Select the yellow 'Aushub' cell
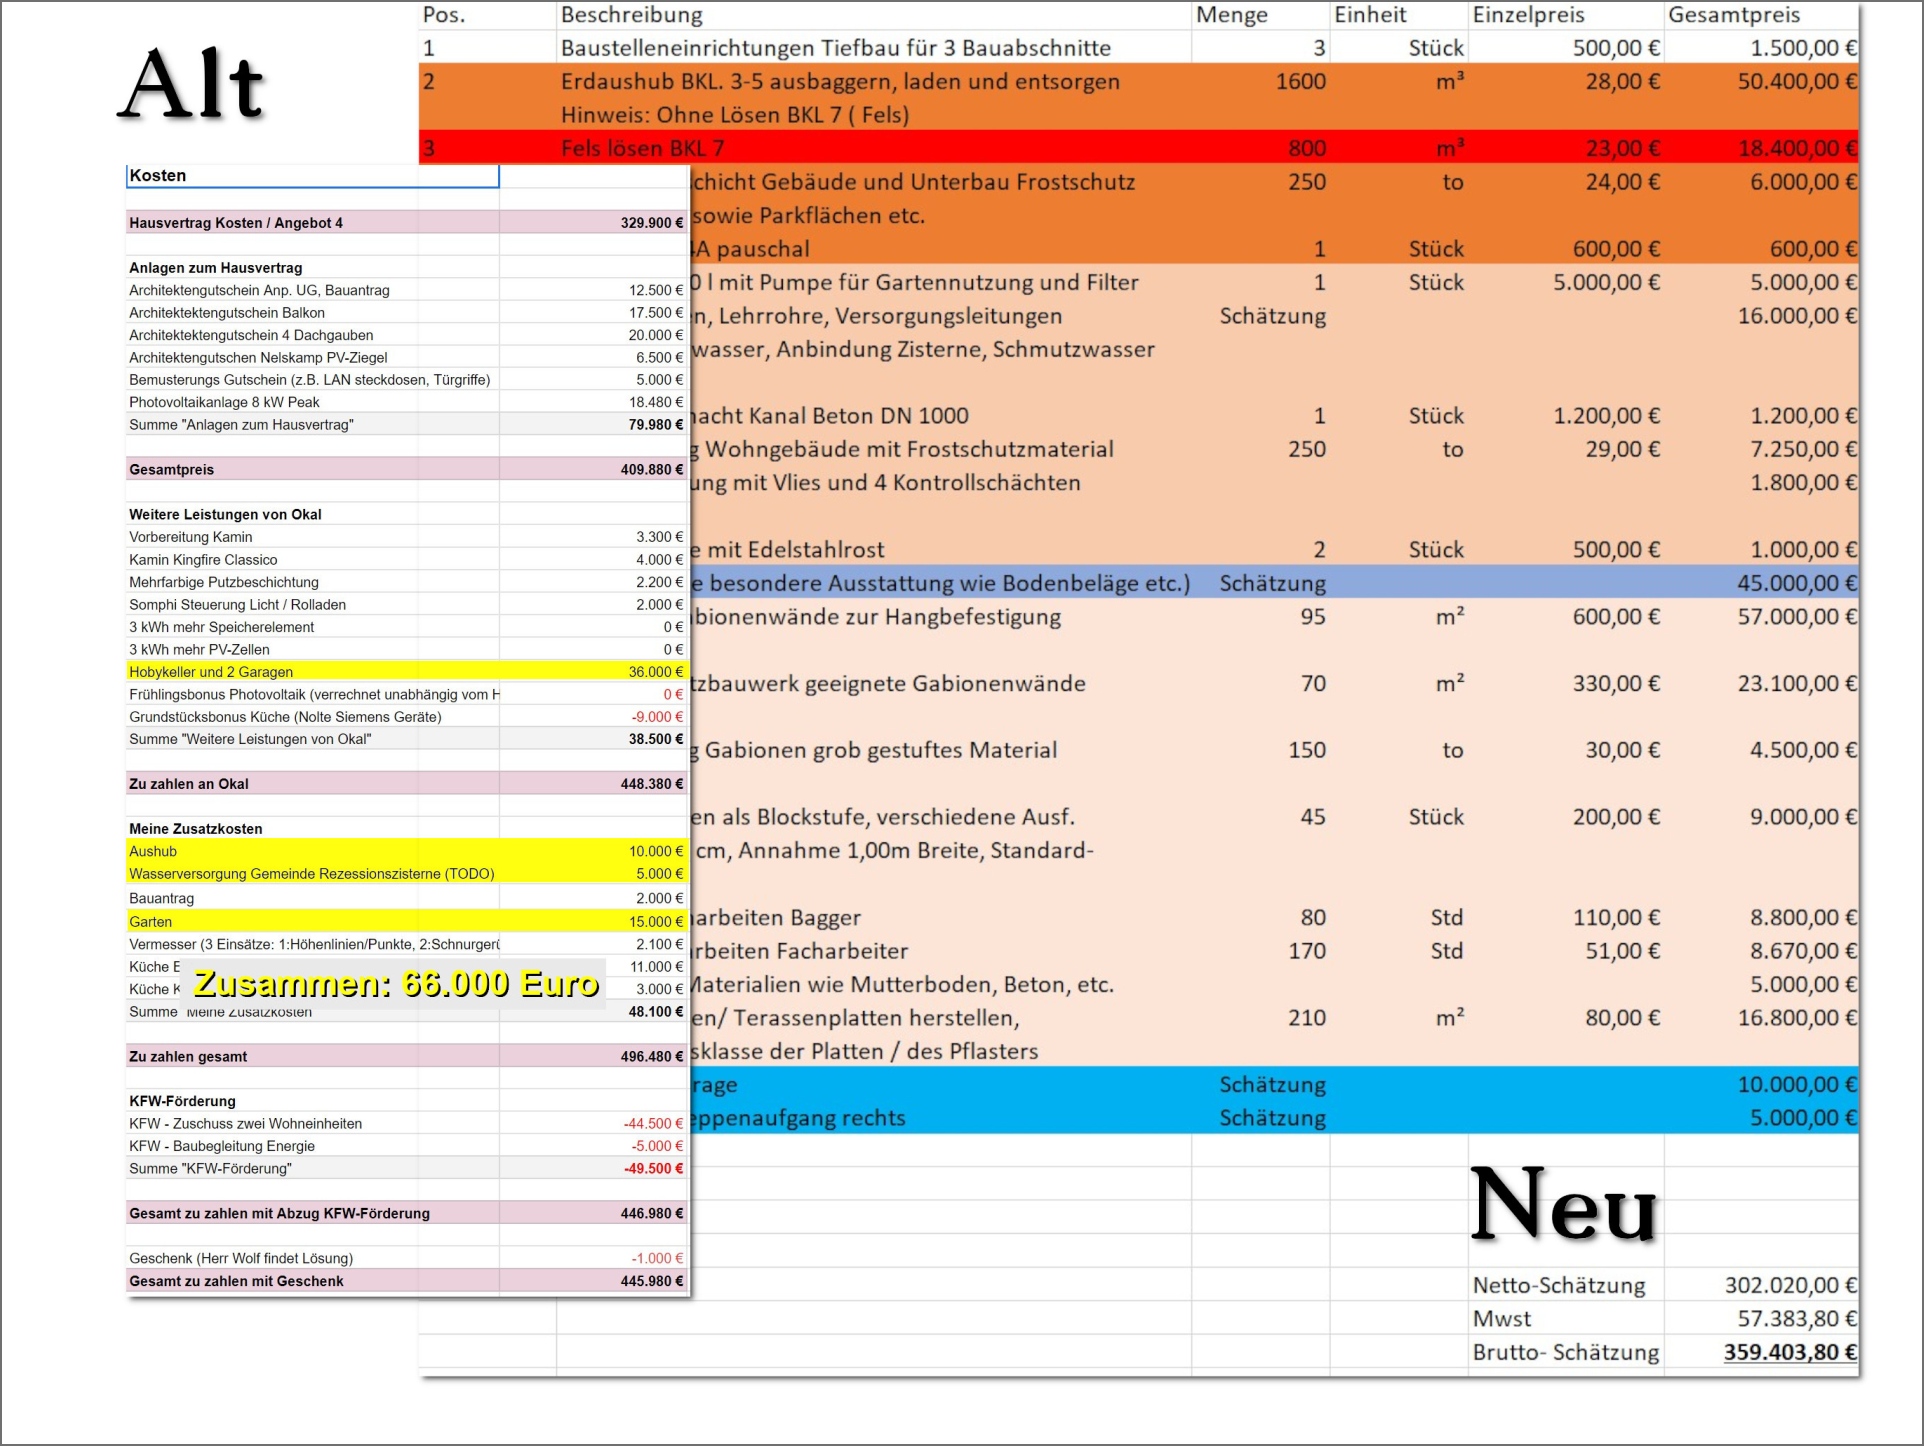Viewport: 1924px width, 1446px height. point(153,852)
